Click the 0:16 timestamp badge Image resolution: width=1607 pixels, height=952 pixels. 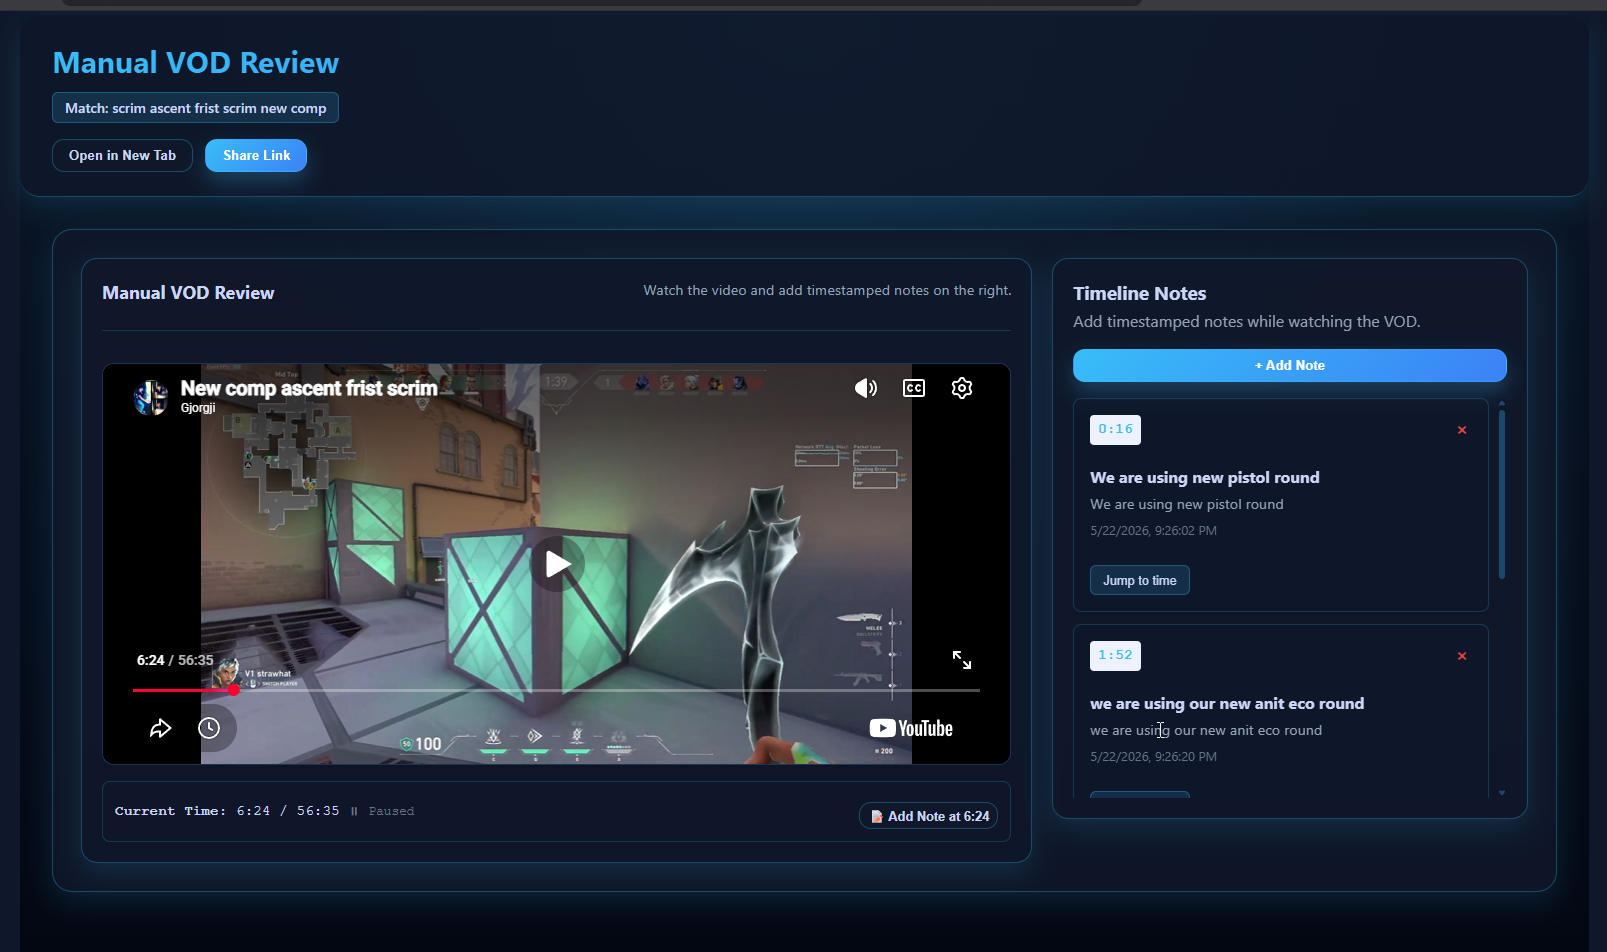[1115, 429]
